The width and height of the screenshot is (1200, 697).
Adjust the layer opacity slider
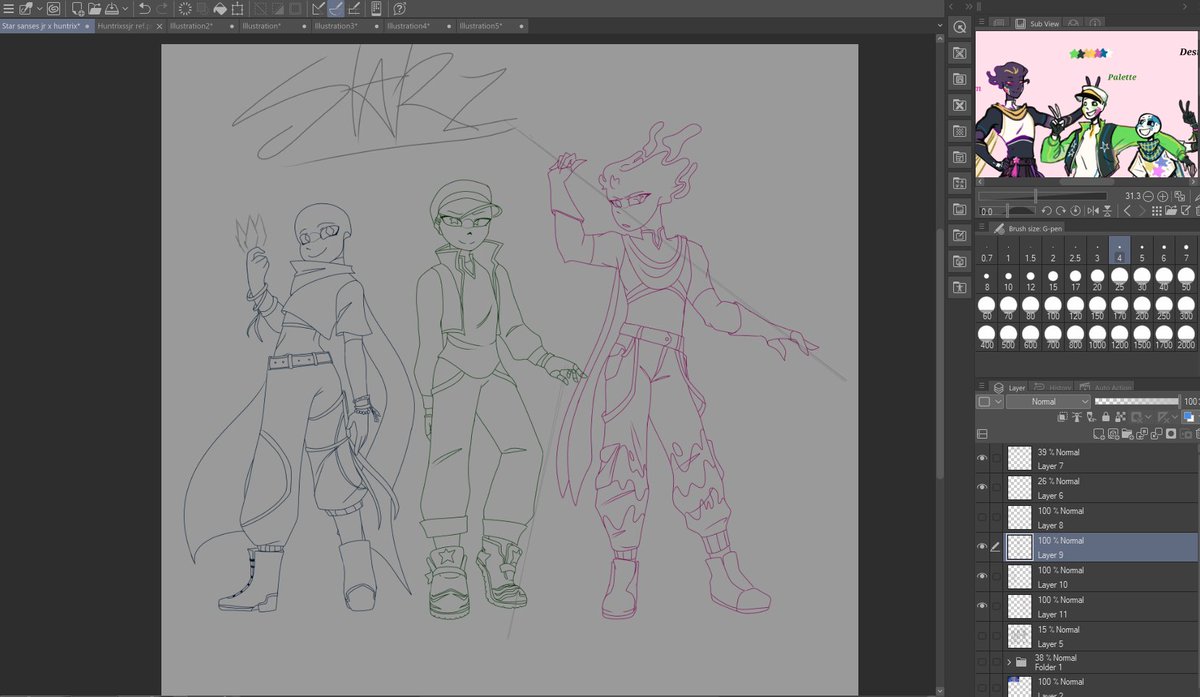point(1136,401)
